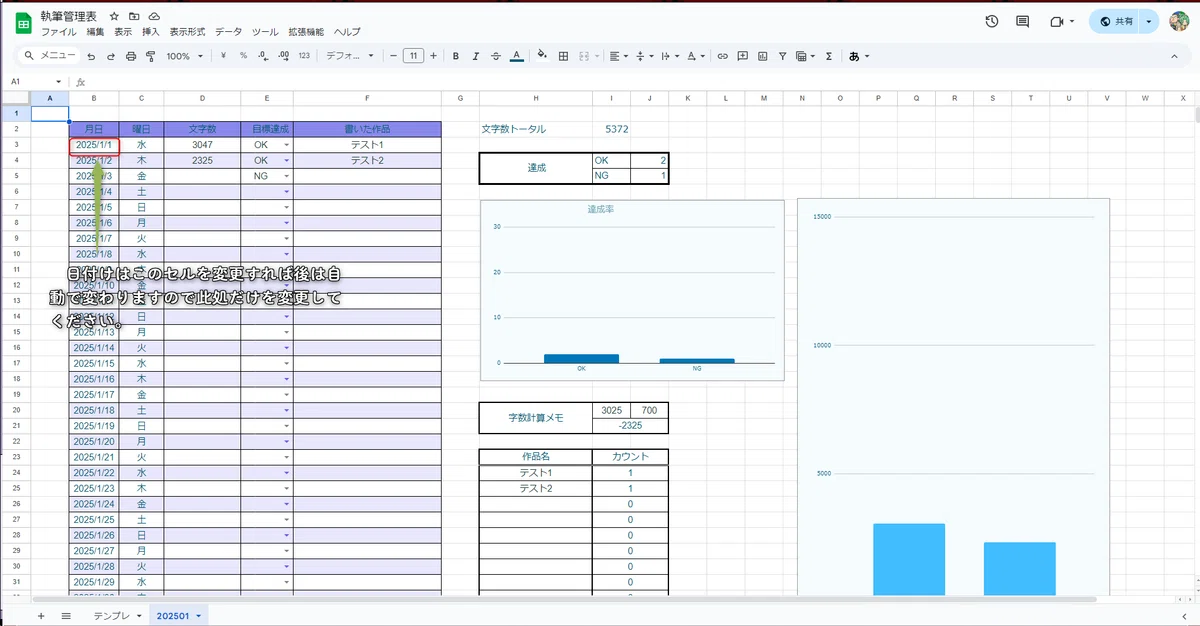Star the 執筆管理表 document
The image size is (1200, 626).
coord(115,17)
